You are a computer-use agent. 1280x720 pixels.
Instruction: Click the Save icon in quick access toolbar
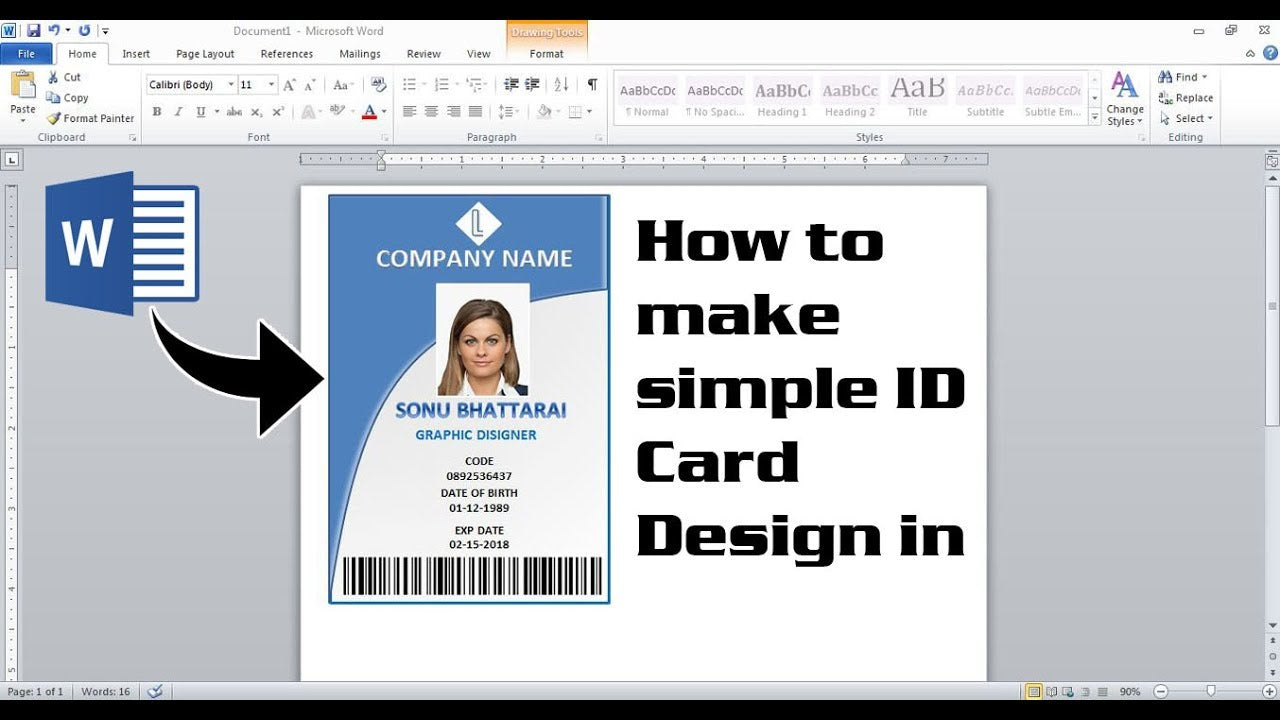tap(33, 31)
